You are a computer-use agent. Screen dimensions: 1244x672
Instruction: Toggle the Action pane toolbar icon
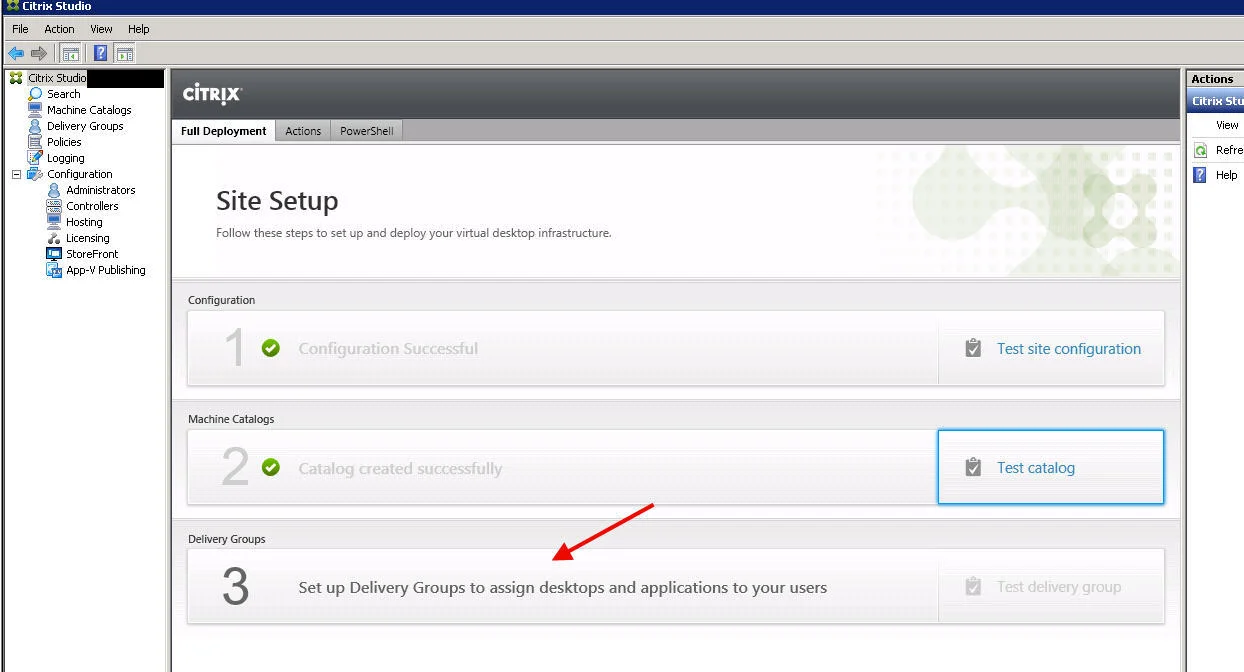(x=125, y=53)
